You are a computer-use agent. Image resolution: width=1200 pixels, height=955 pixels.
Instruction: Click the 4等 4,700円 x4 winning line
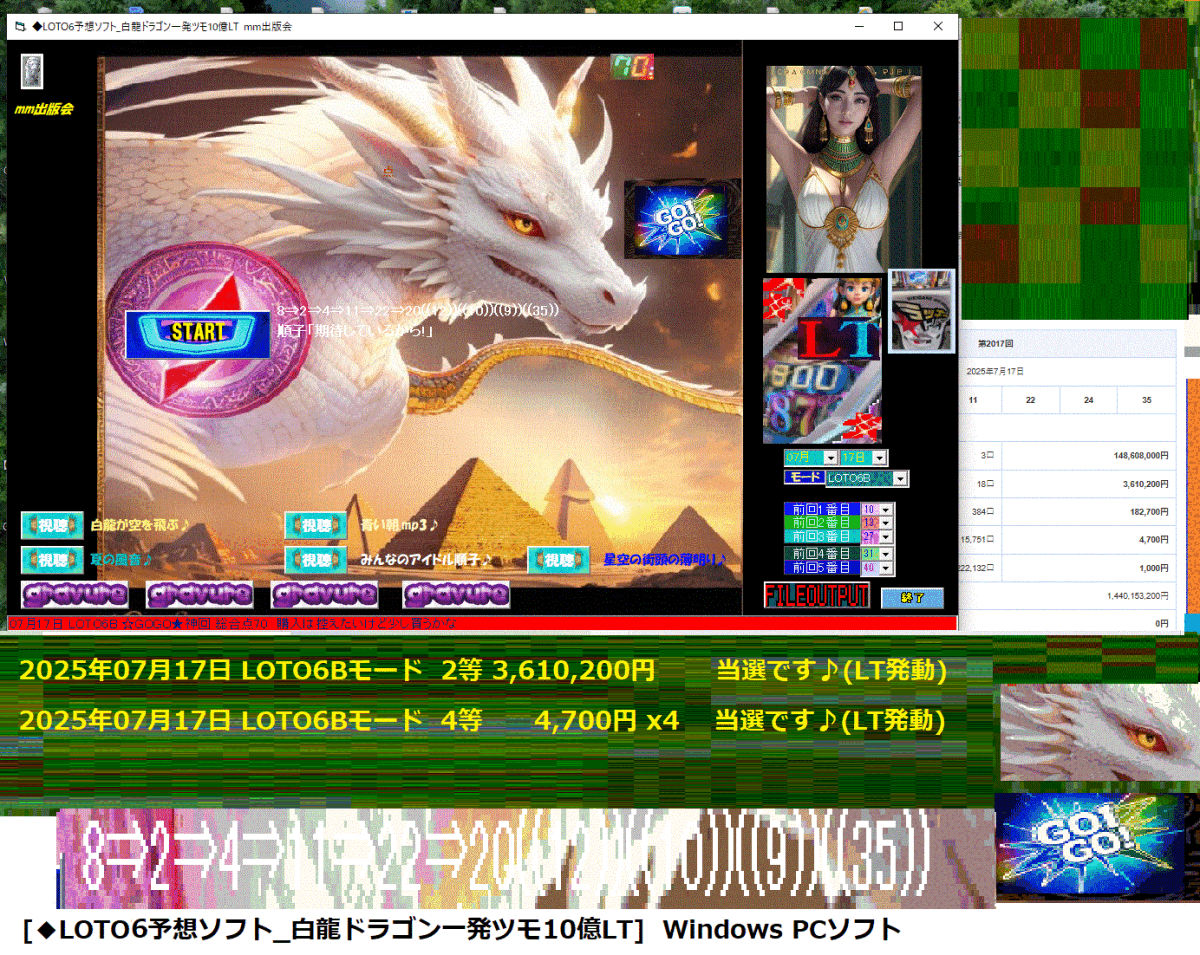(x=482, y=720)
